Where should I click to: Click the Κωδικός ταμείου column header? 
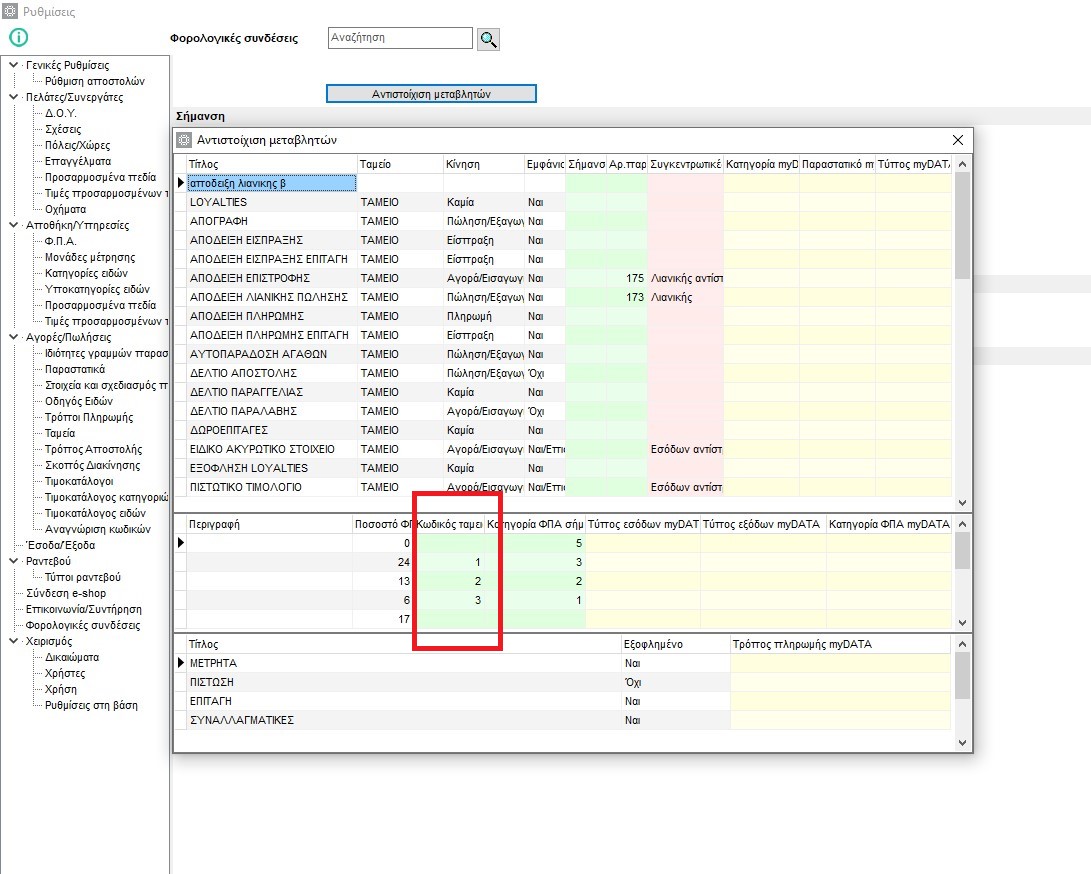tap(449, 524)
